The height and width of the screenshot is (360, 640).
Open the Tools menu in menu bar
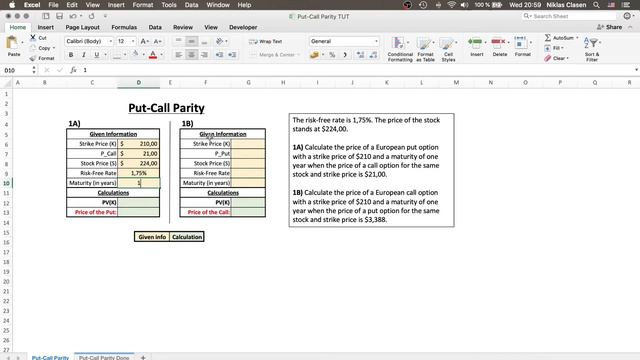[x=169, y=5]
